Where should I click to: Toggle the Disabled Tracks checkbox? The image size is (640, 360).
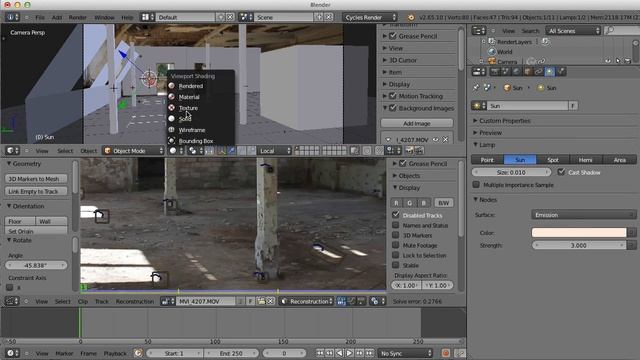tap(396, 215)
